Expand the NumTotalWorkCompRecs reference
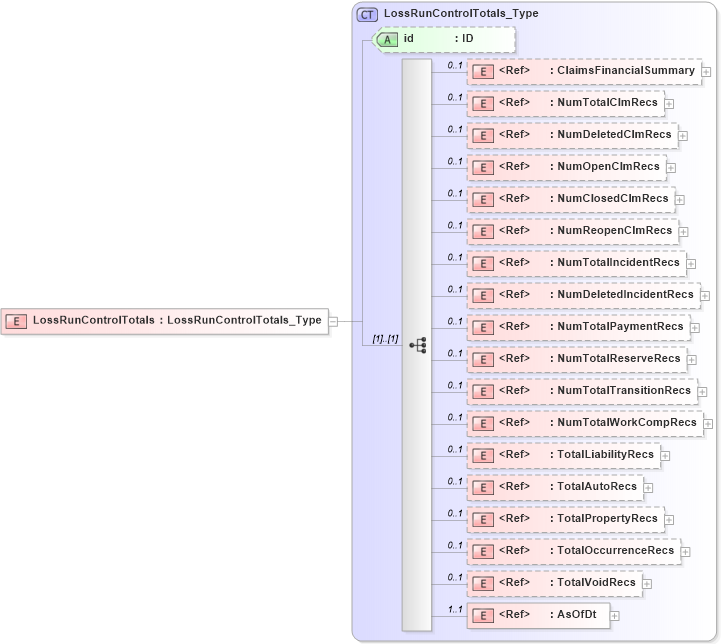The height and width of the screenshot is (644, 721). pos(708,424)
